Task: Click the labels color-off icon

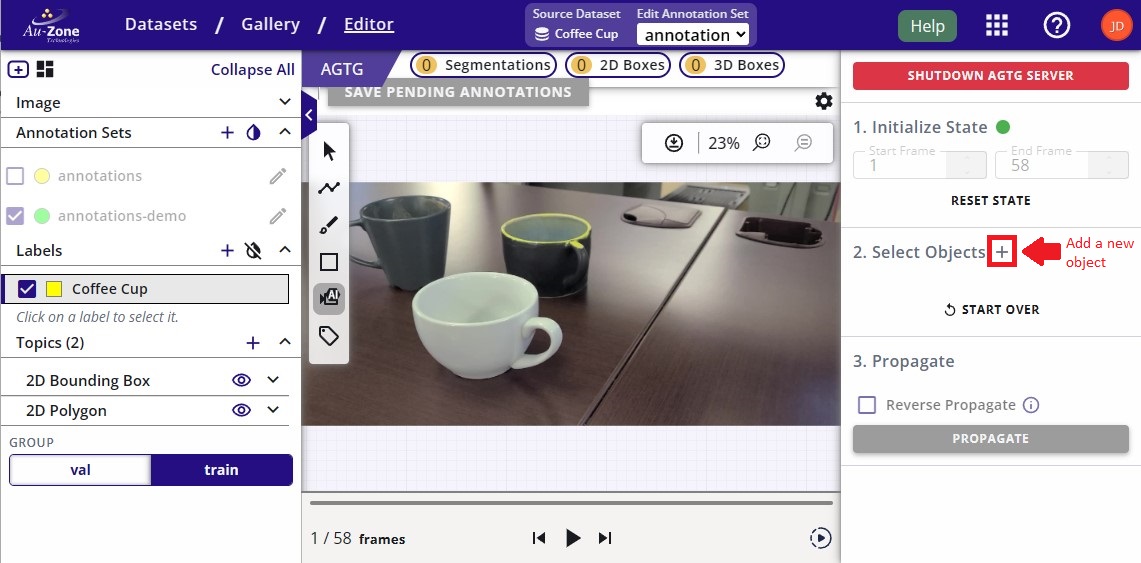Action: pos(253,250)
